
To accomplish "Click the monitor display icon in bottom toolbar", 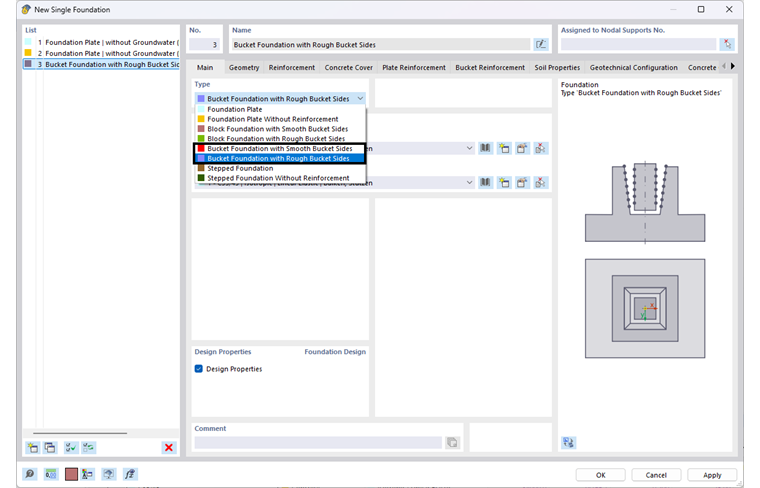I will coord(109,474).
